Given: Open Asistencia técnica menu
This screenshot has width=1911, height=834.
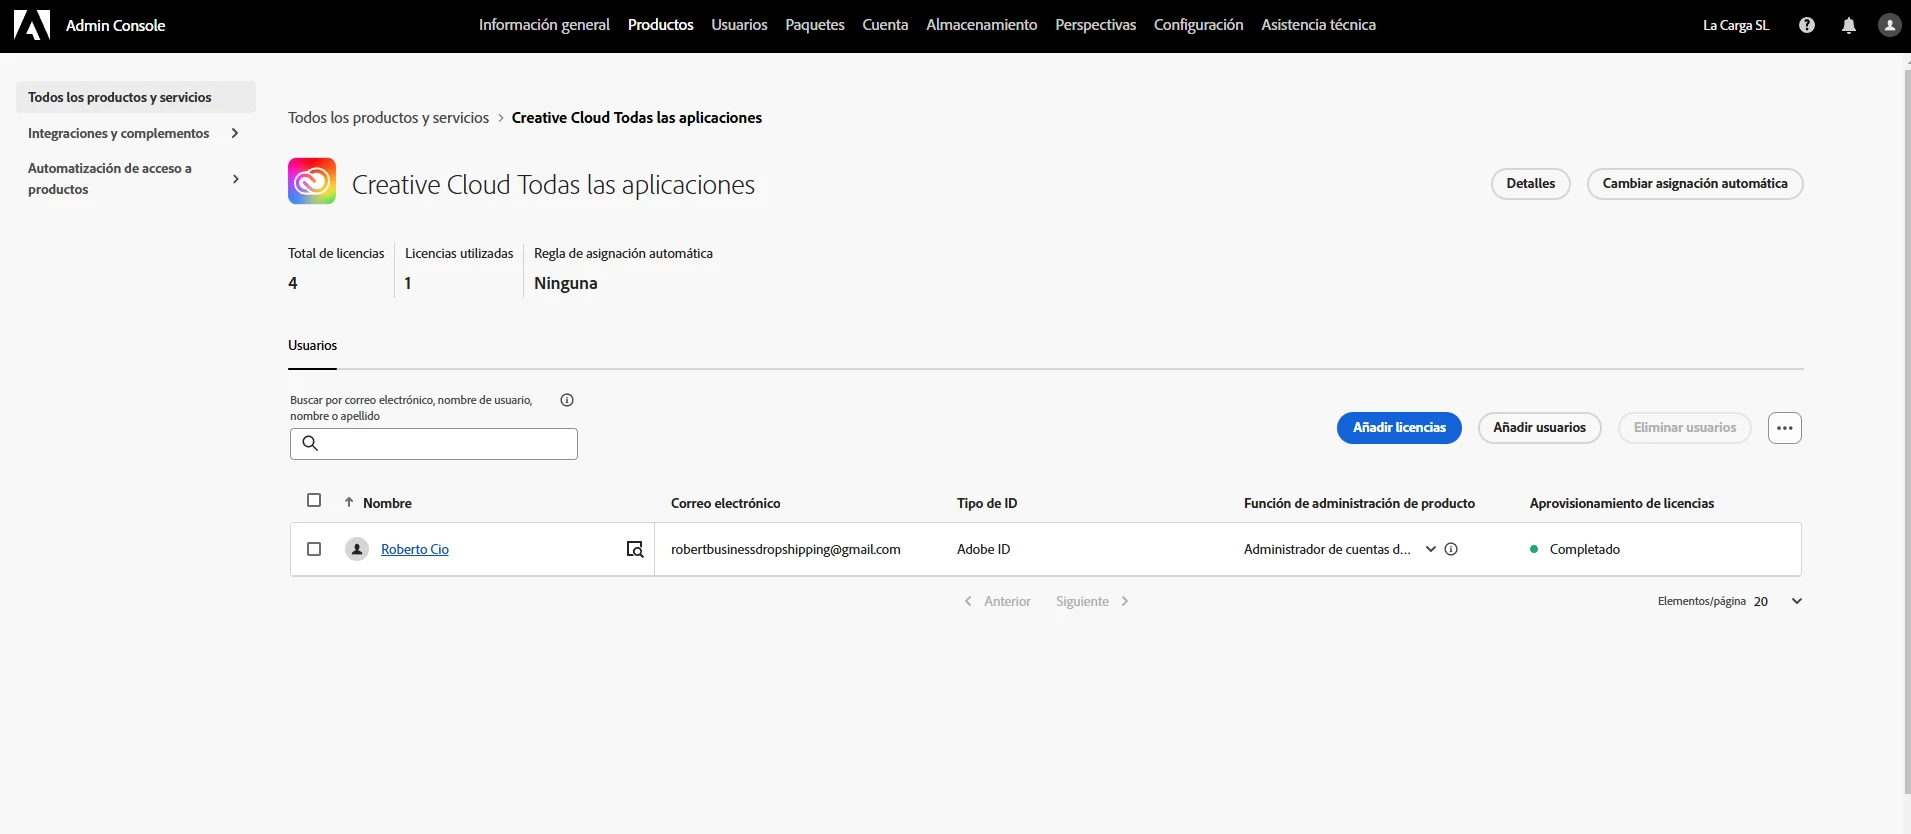Looking at the screenshot, I should [x=1318, y=25].
